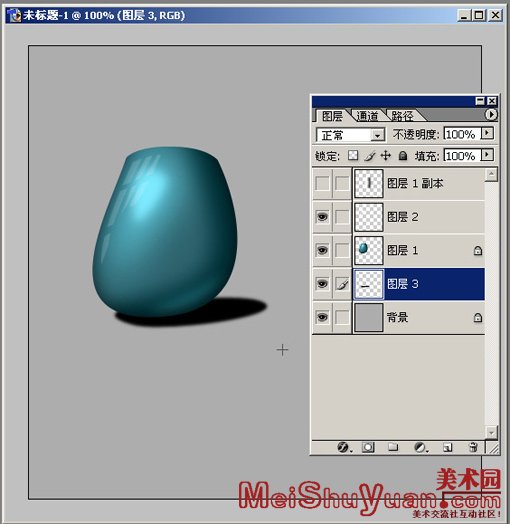This screenshot has width=510, height=524.
Task: Expand the 填充 fill slider arrow
Action: [x=487, y=155]
